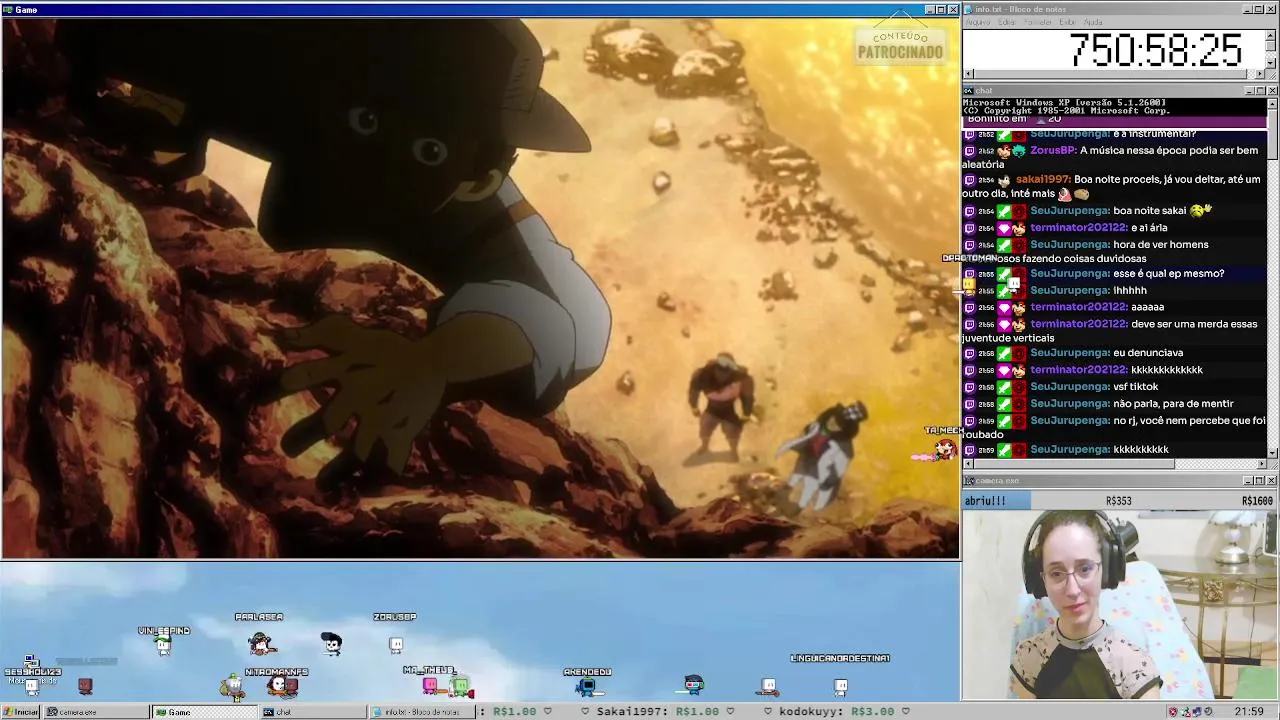Select the Game taskbar button
1280x720 pixels.
[204, 712]
